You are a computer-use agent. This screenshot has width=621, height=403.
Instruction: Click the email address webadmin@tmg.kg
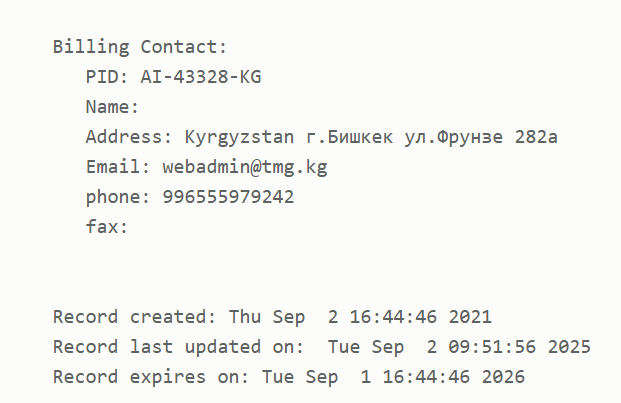click(245, 166)
